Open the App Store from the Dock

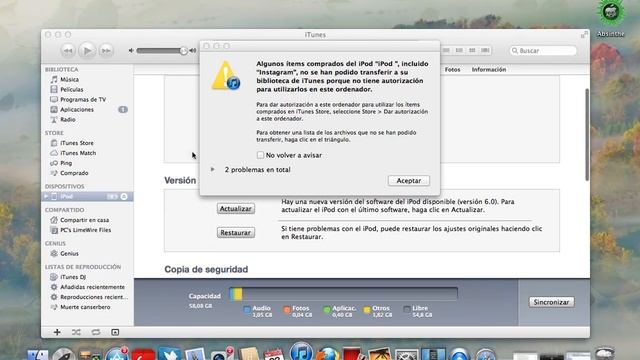click(x=117, y=354)
